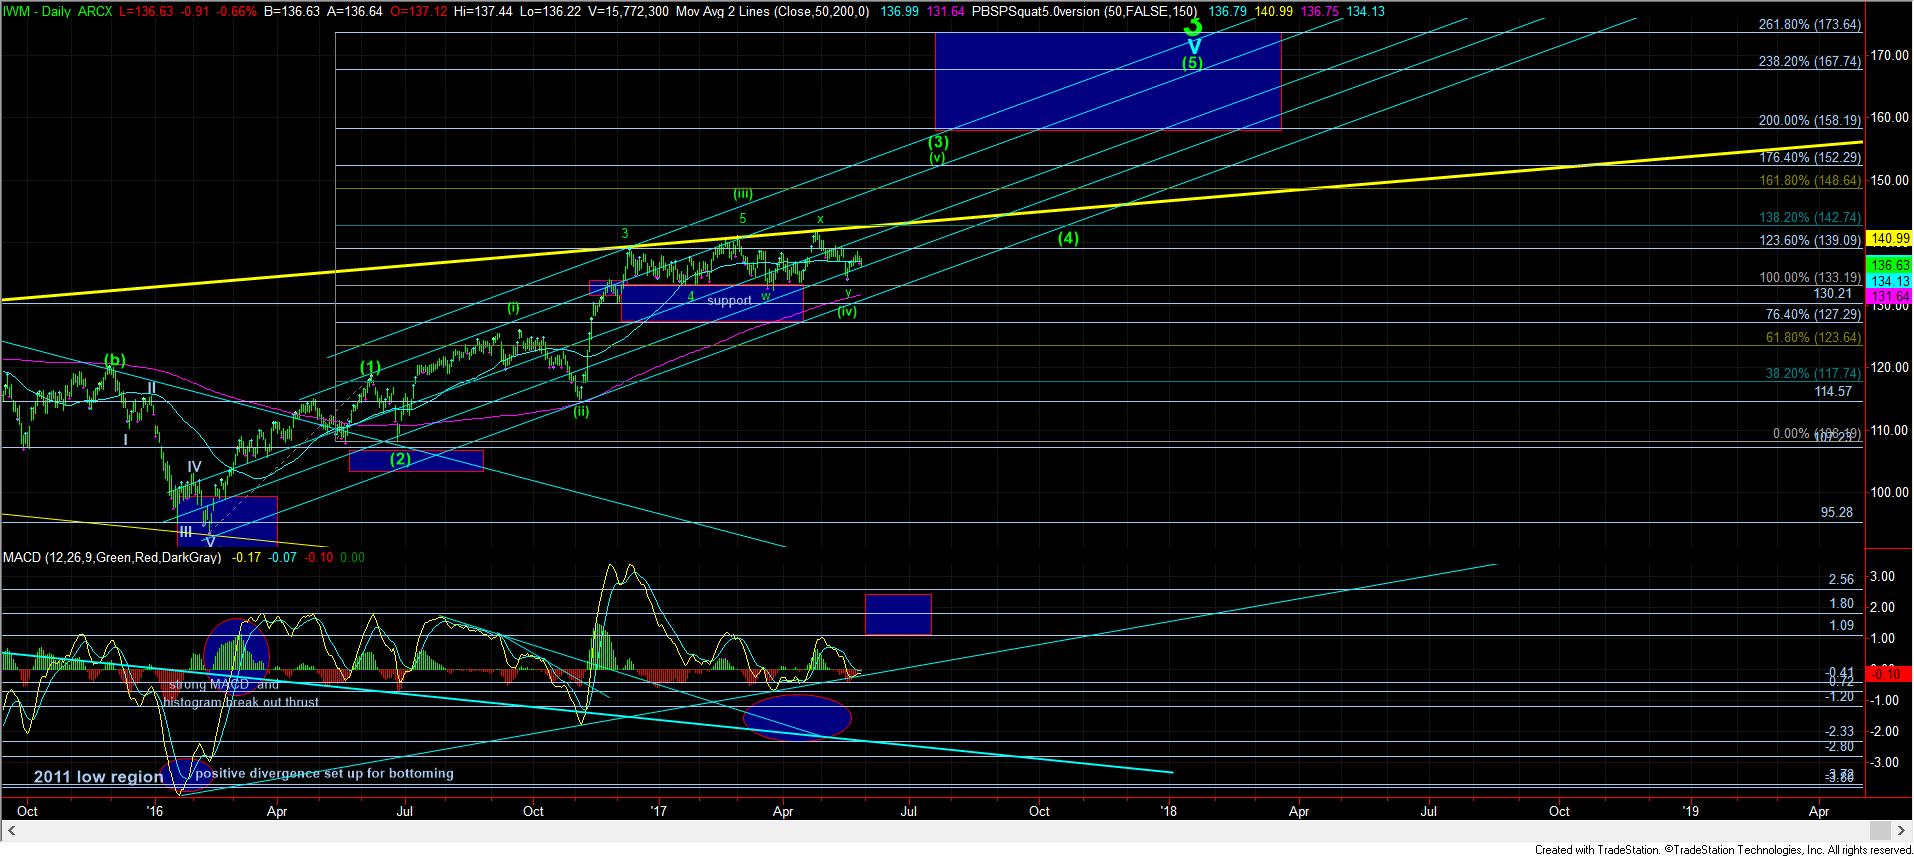Click the MACD (12,26,9) indicator title
Screen dimensions: 1914x856
coord(112,557)
